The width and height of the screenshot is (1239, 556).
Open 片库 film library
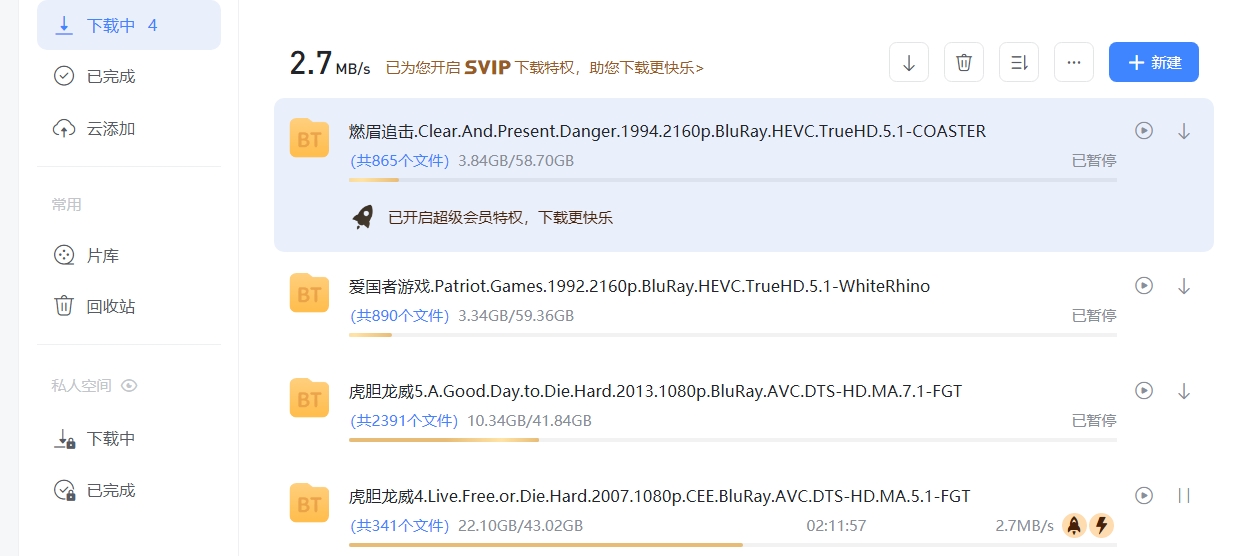(x=102, y=256)
